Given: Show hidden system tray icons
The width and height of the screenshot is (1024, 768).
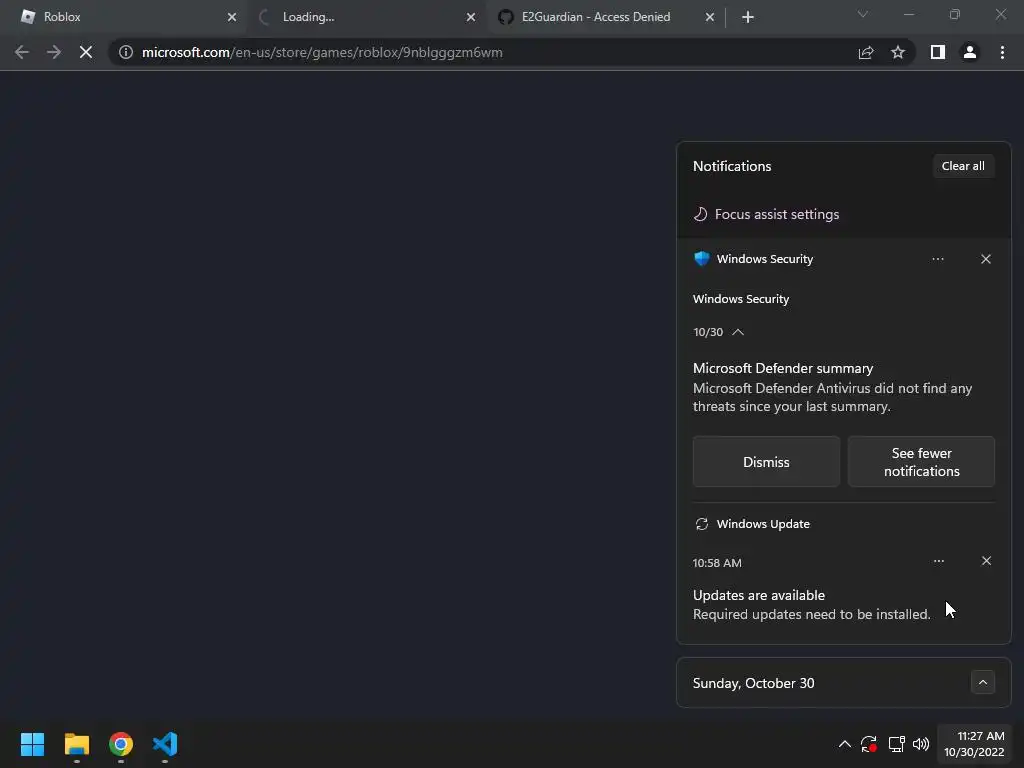Looking at the screenshot, I should click(844, 744).
